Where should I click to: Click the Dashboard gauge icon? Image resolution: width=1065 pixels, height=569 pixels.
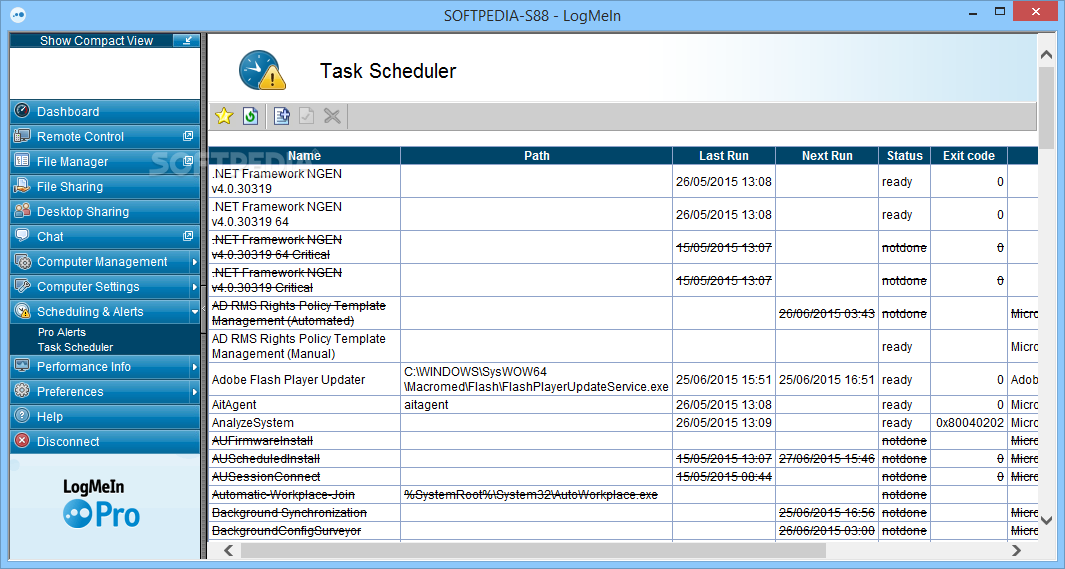click(x=22, y=111)
